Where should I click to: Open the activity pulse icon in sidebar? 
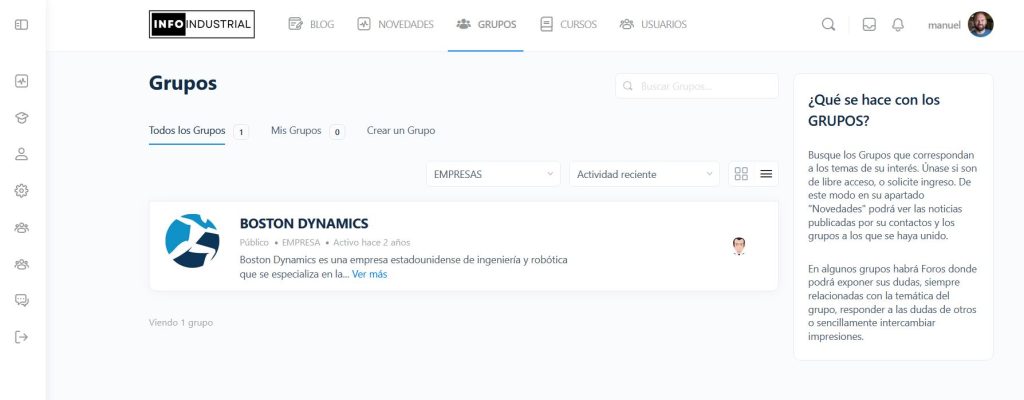pos(22,82)
